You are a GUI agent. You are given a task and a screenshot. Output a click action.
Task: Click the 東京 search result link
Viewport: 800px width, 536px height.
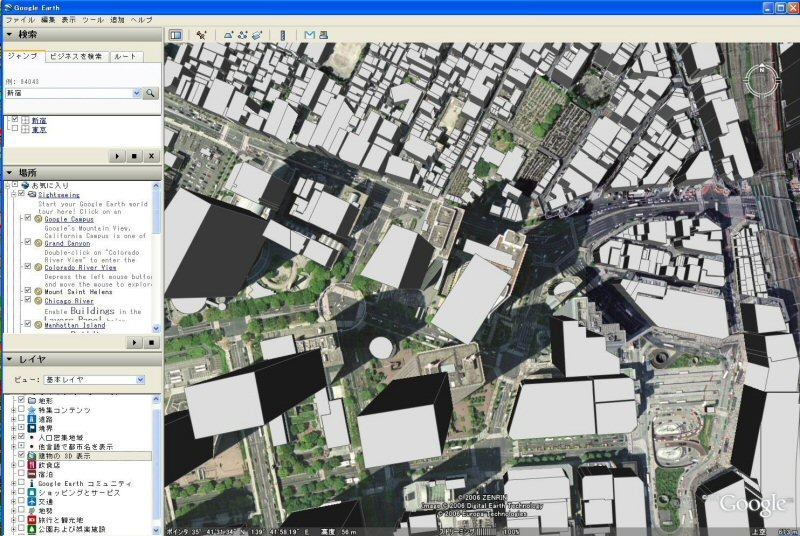(x=39, y=130)
